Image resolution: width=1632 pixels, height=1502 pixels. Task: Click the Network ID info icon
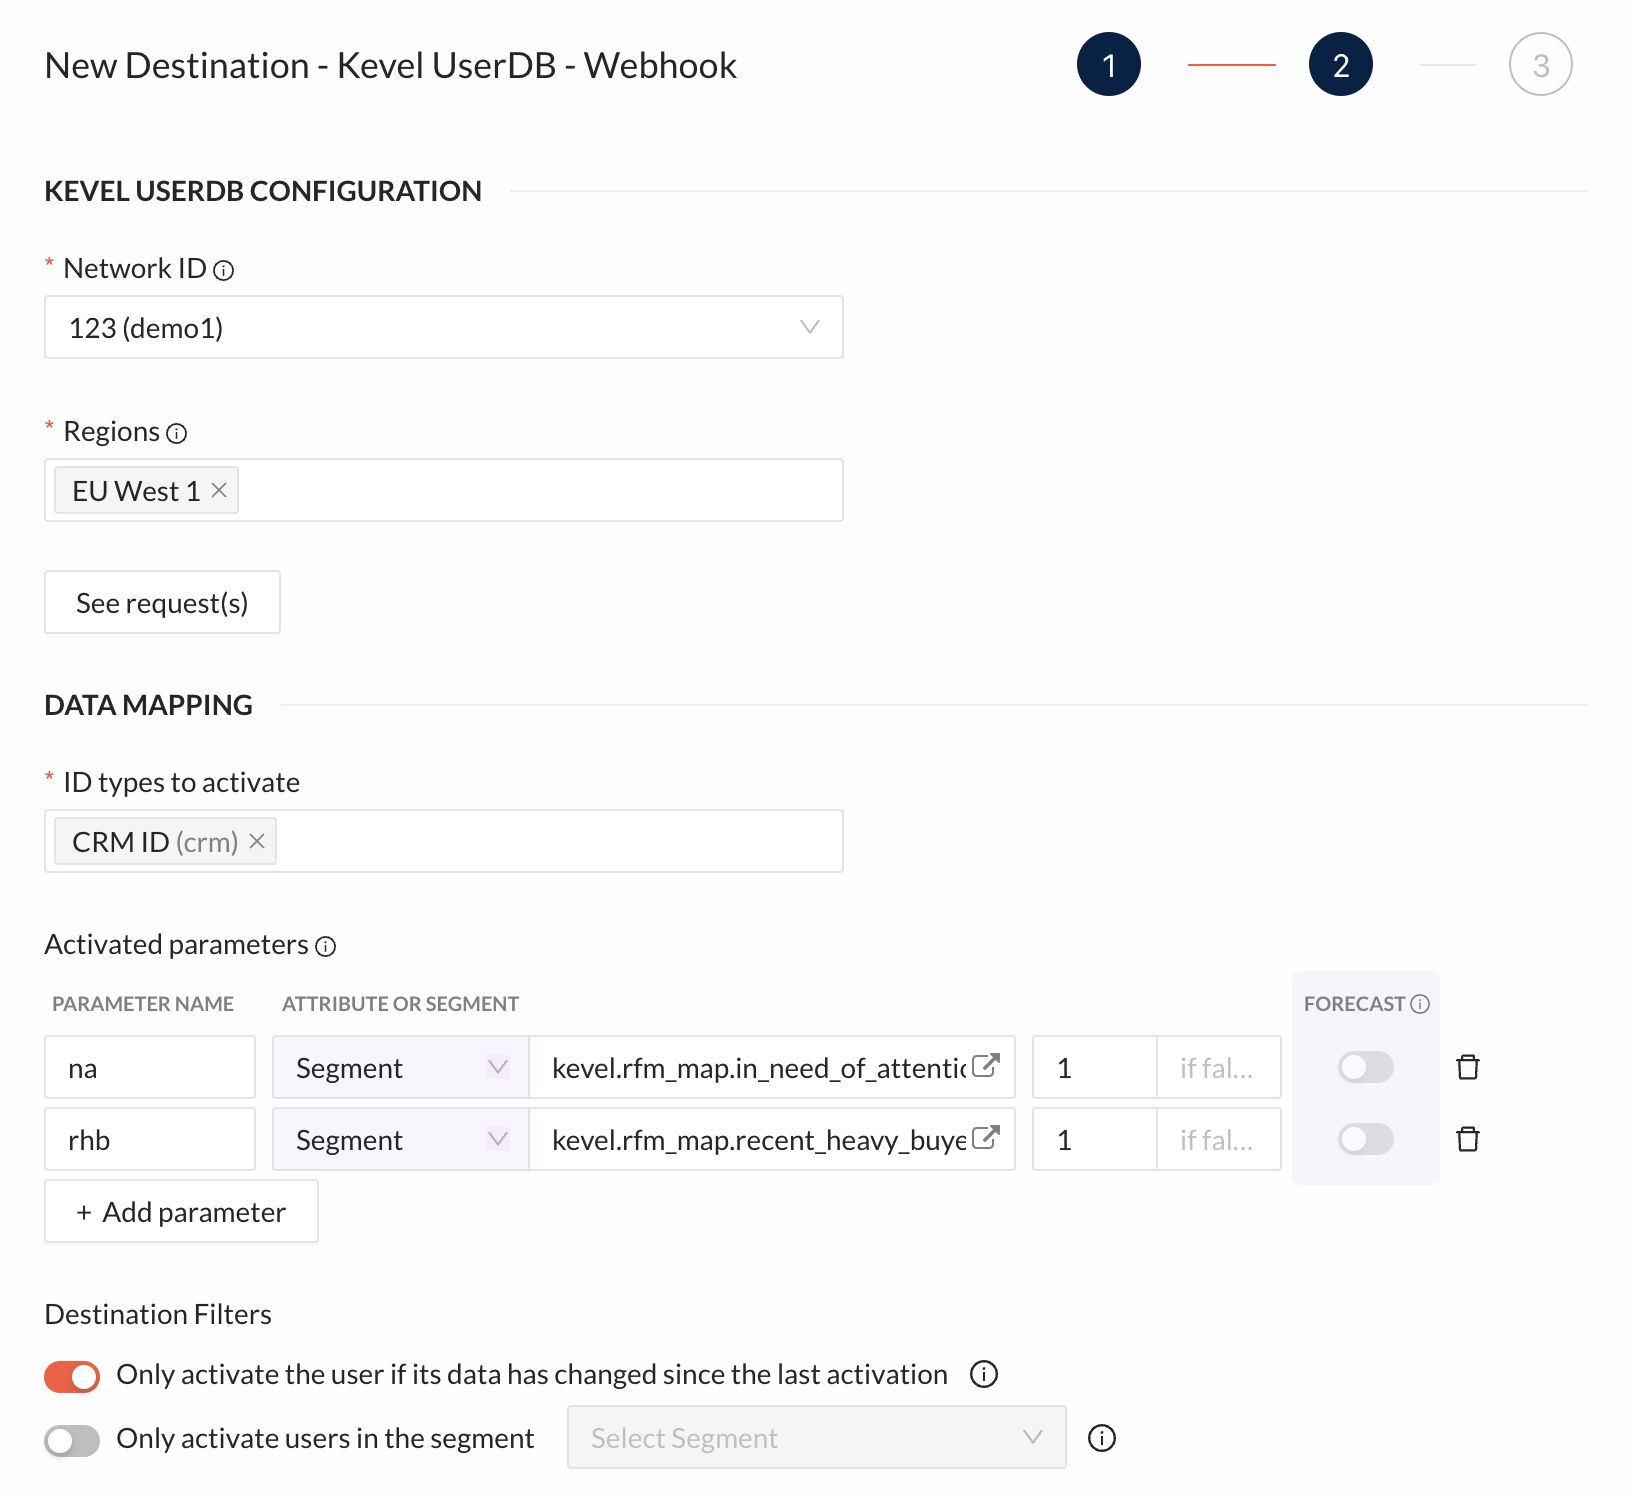[x=224, y=270]
